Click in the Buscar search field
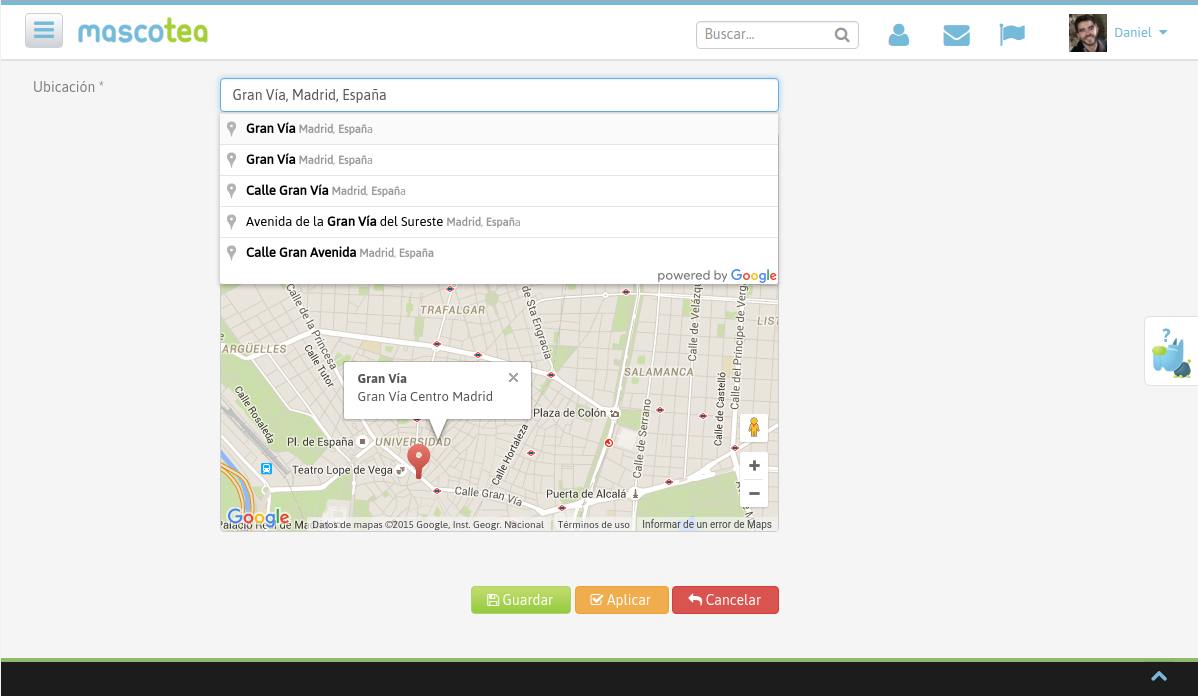This screenshot has height=696, width=1198. (765, 35)
